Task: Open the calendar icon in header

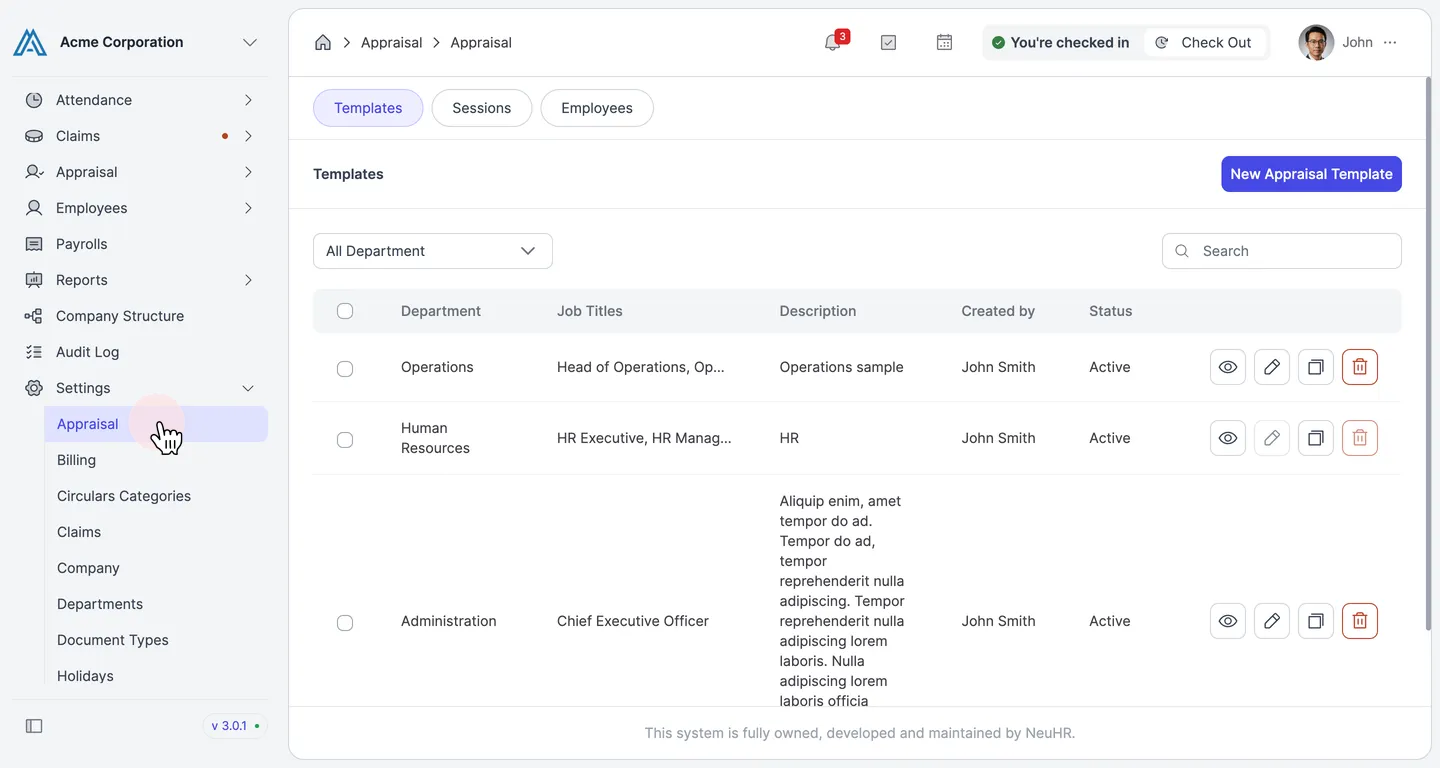Action: coord(944,42)
